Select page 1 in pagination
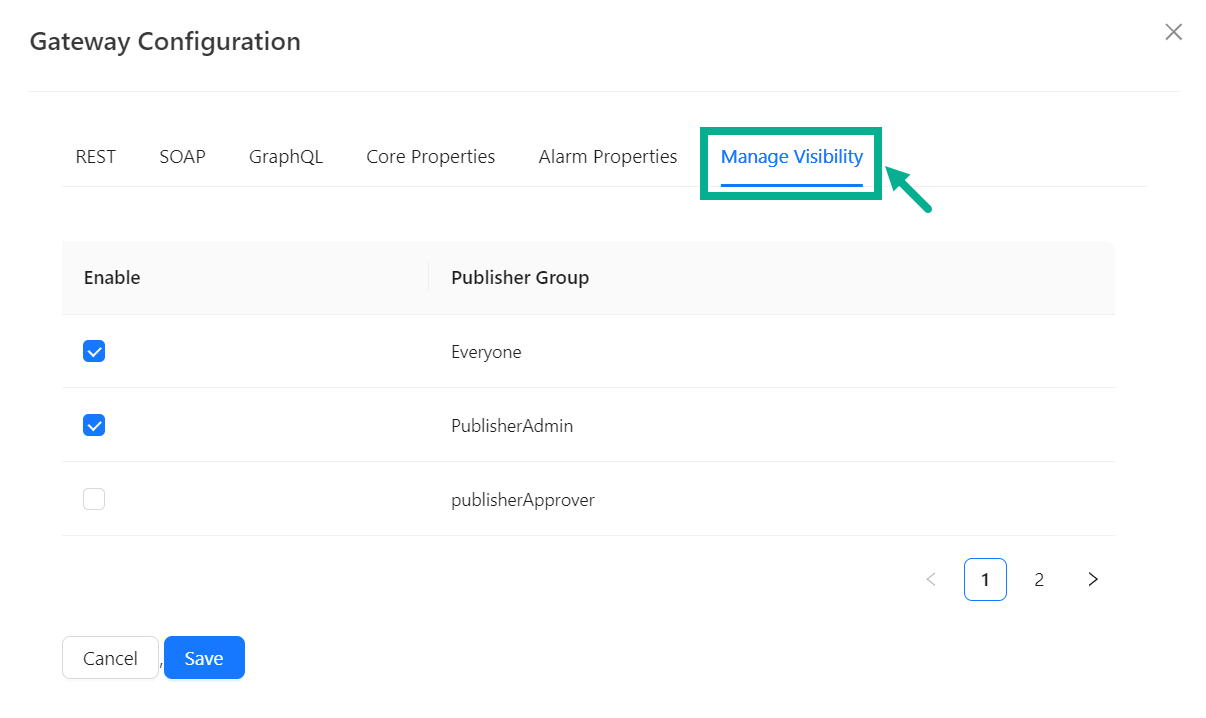This screenshot has height=718, width=1206. pos(985,580)
